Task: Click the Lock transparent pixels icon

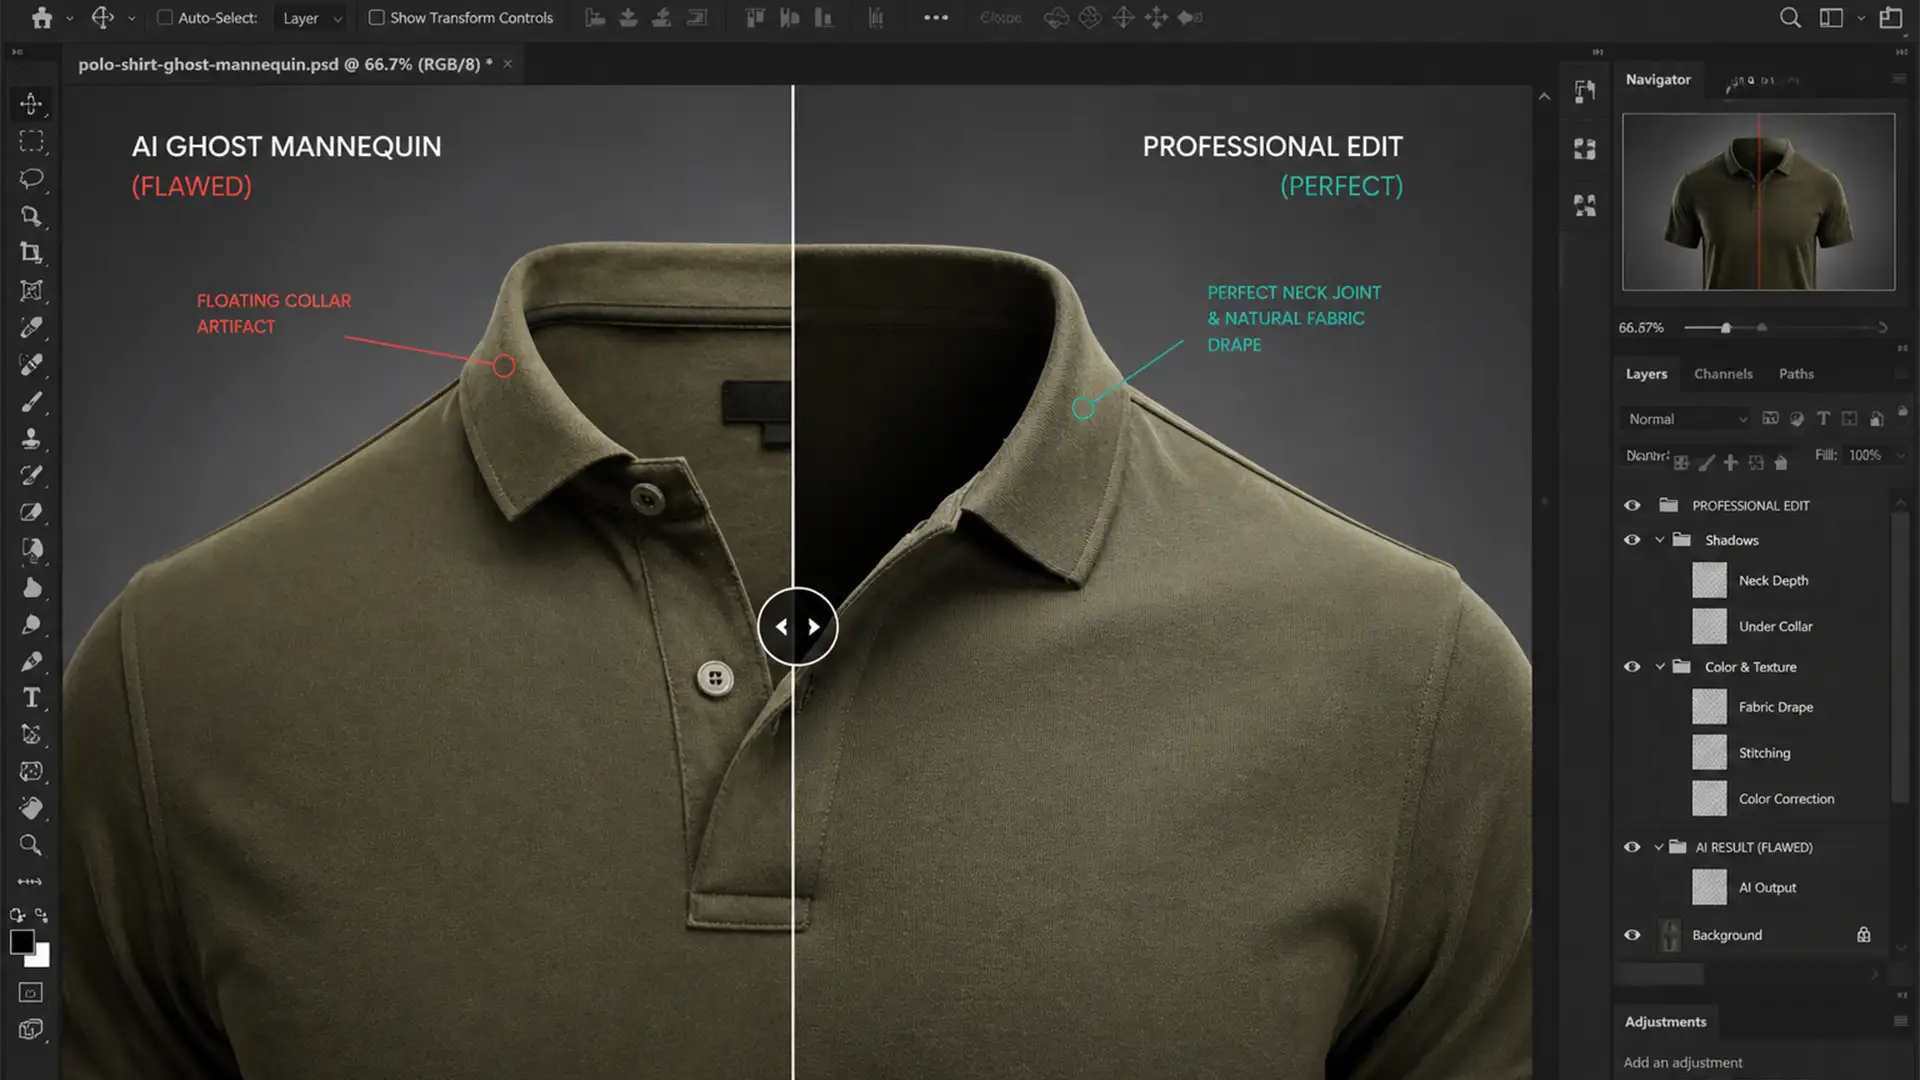Action: (1682, 462)
